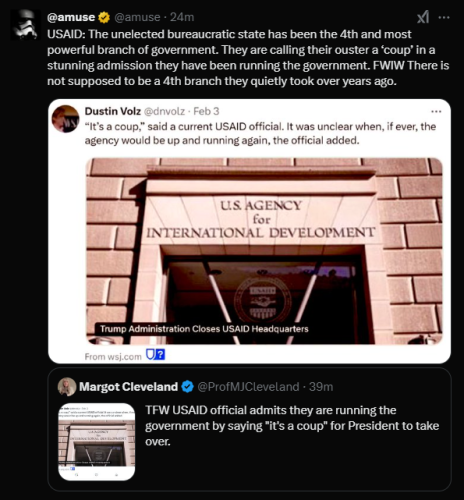Open the 'From wsj.com' source link
The width and height of the screenshot is (464, 500).
[113, 357]
